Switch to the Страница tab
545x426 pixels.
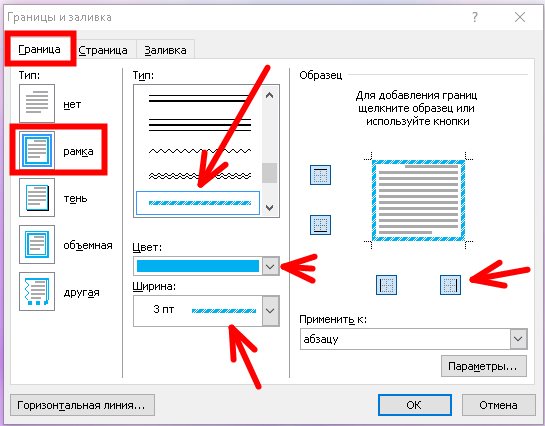coord(103,50)
